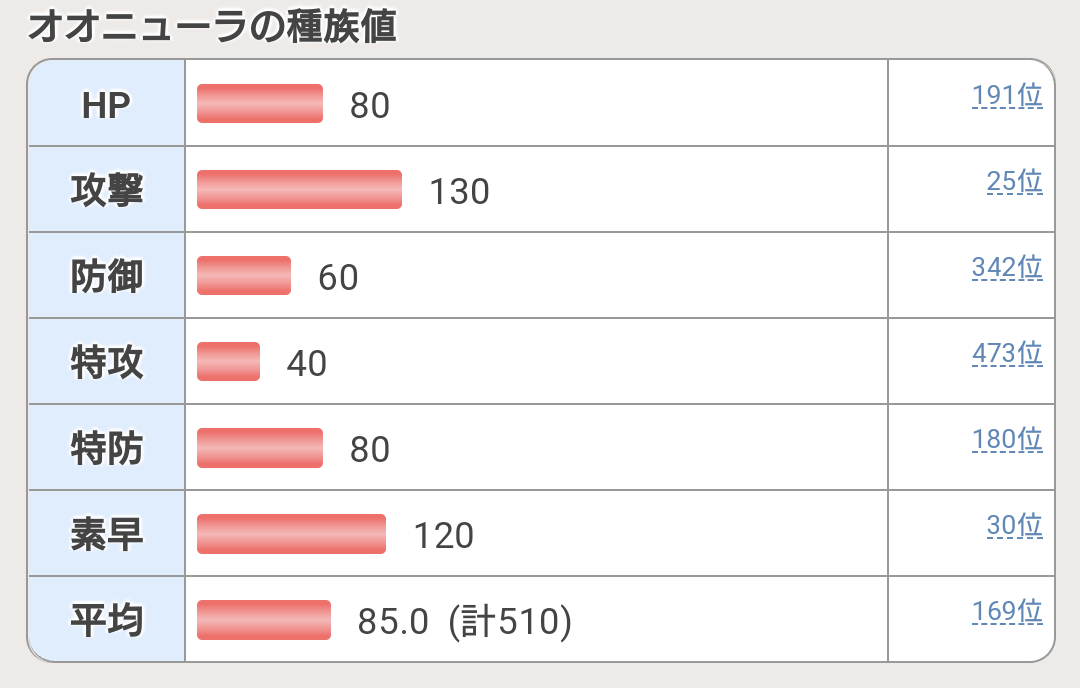
Task: Open the 180位 special defense ranking link
Action: 1006,440
